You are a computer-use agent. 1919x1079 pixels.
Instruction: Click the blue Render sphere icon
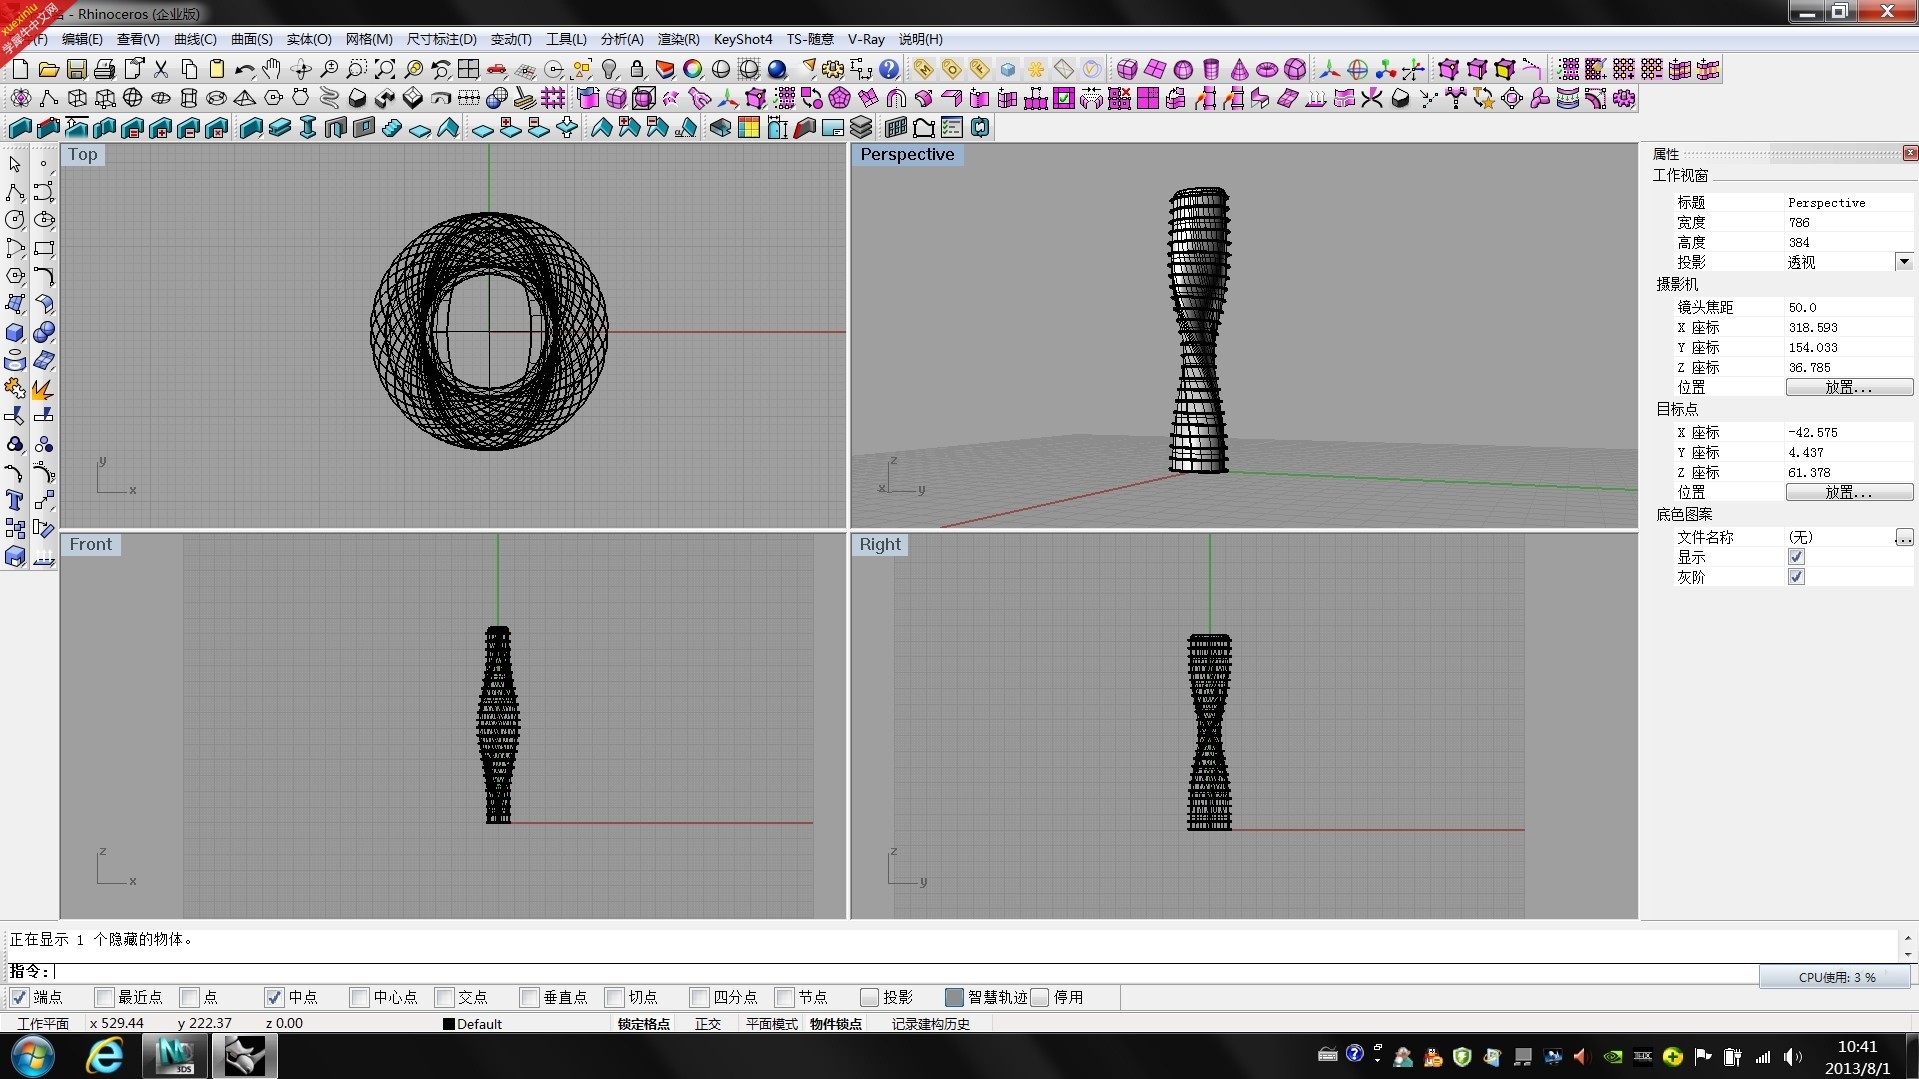pyautogui.click(x=777, y=69)
